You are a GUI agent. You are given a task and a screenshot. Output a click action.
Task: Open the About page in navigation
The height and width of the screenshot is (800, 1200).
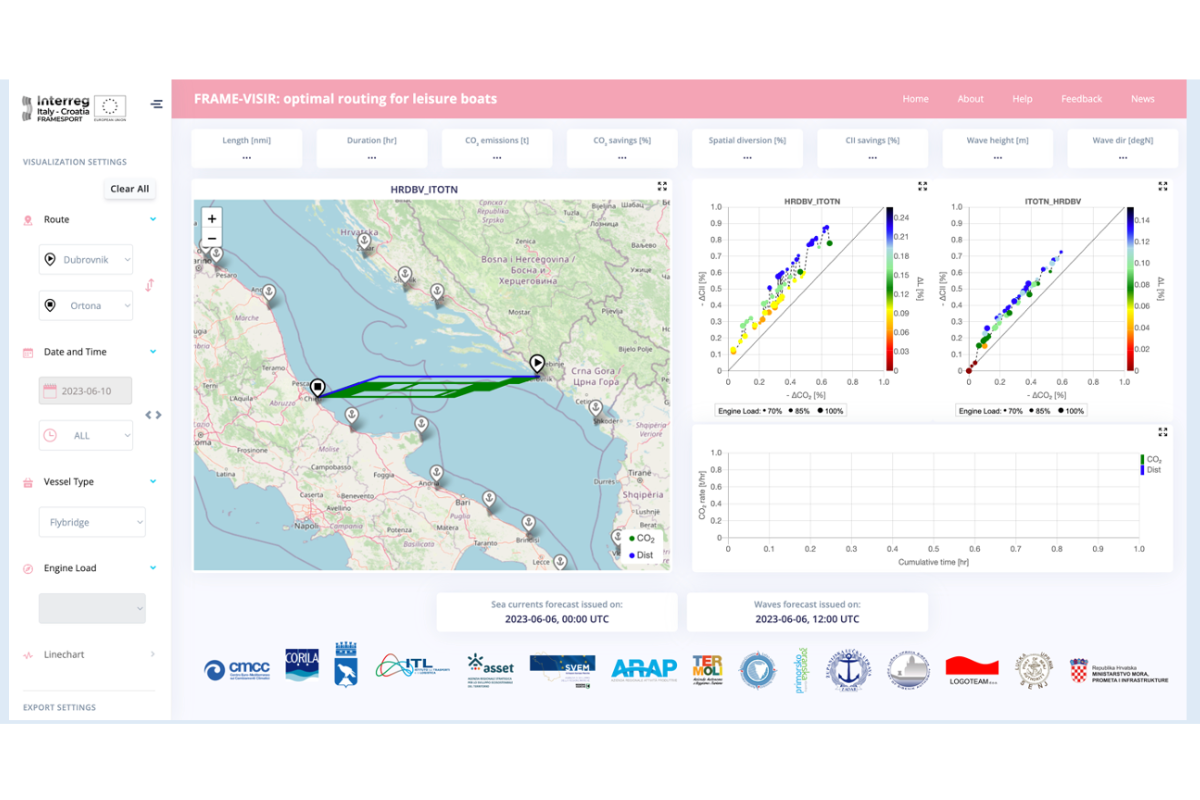pos(970,99)
